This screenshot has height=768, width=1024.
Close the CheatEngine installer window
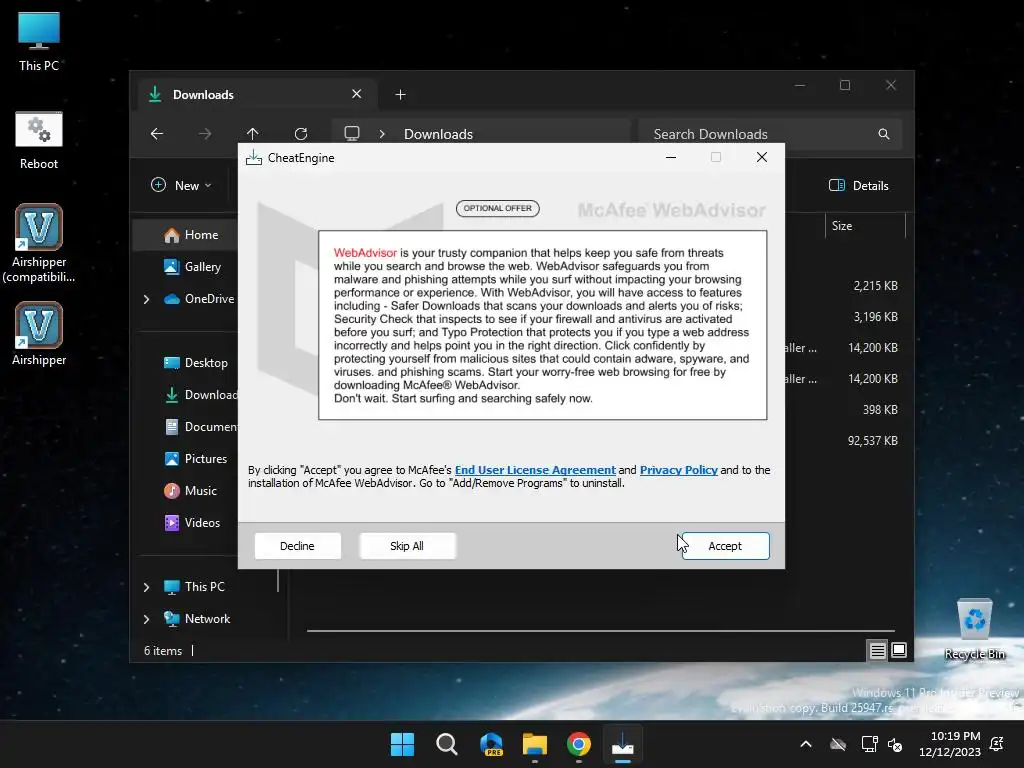761,157
